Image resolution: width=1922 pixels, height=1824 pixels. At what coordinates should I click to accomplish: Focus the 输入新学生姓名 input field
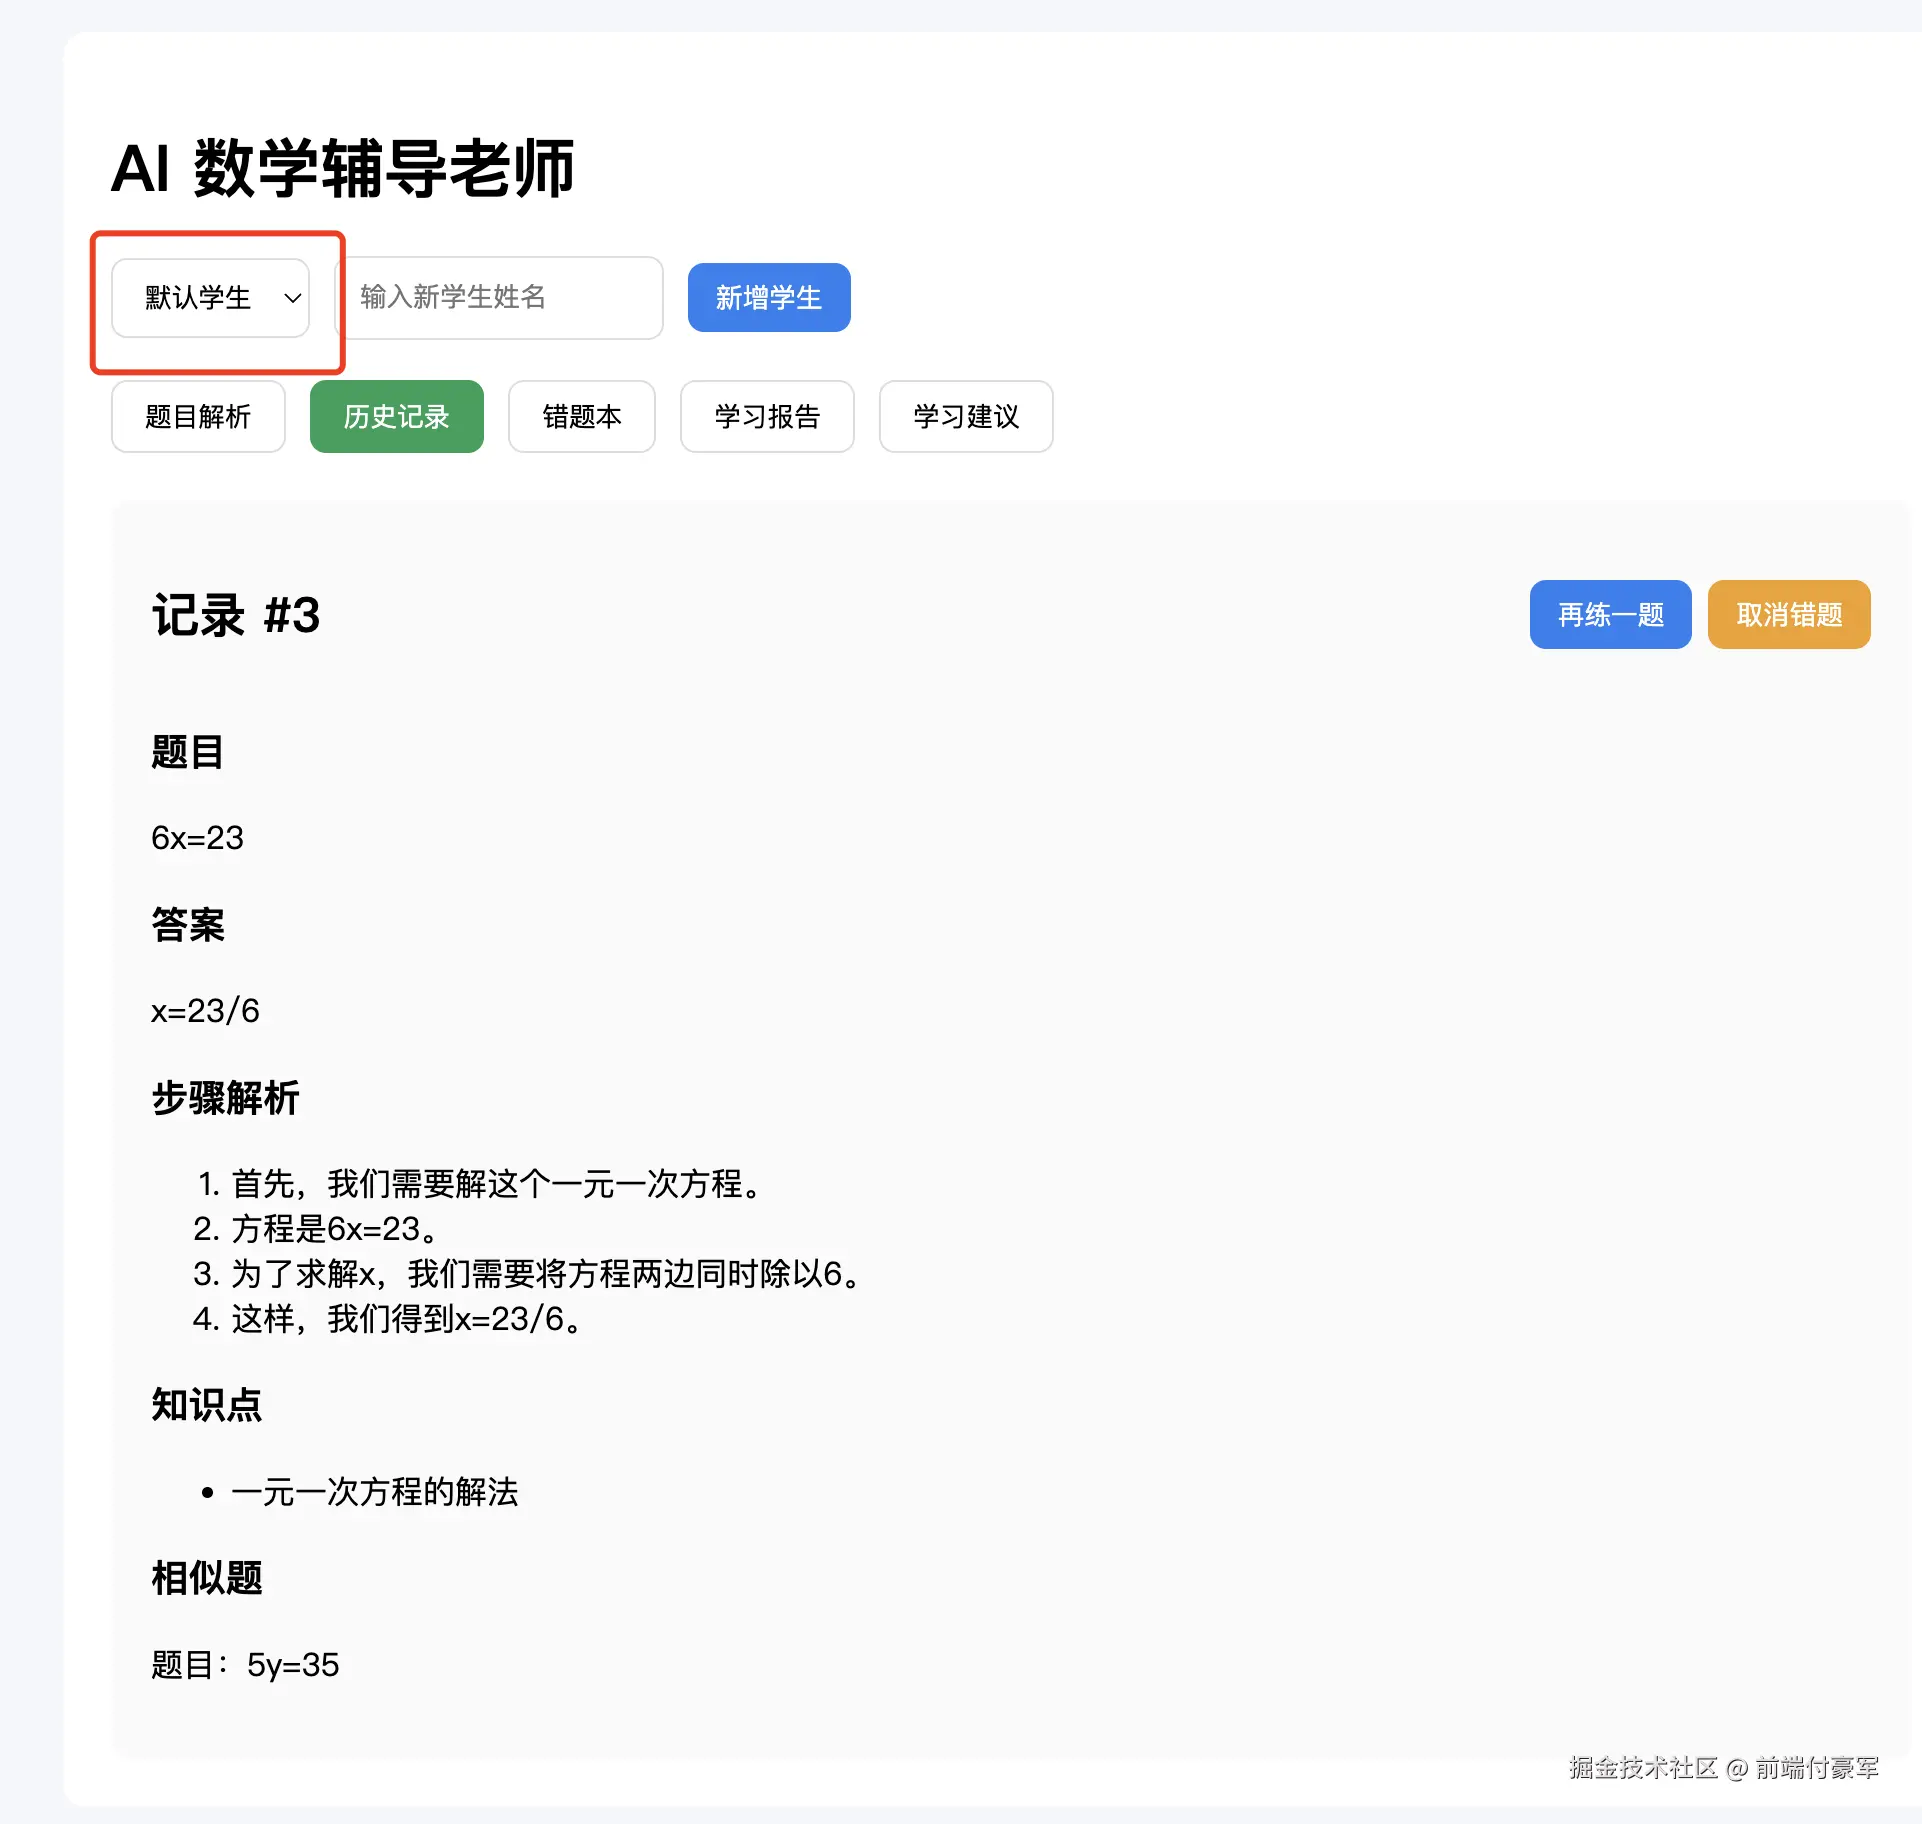click(x=498, y=297)
